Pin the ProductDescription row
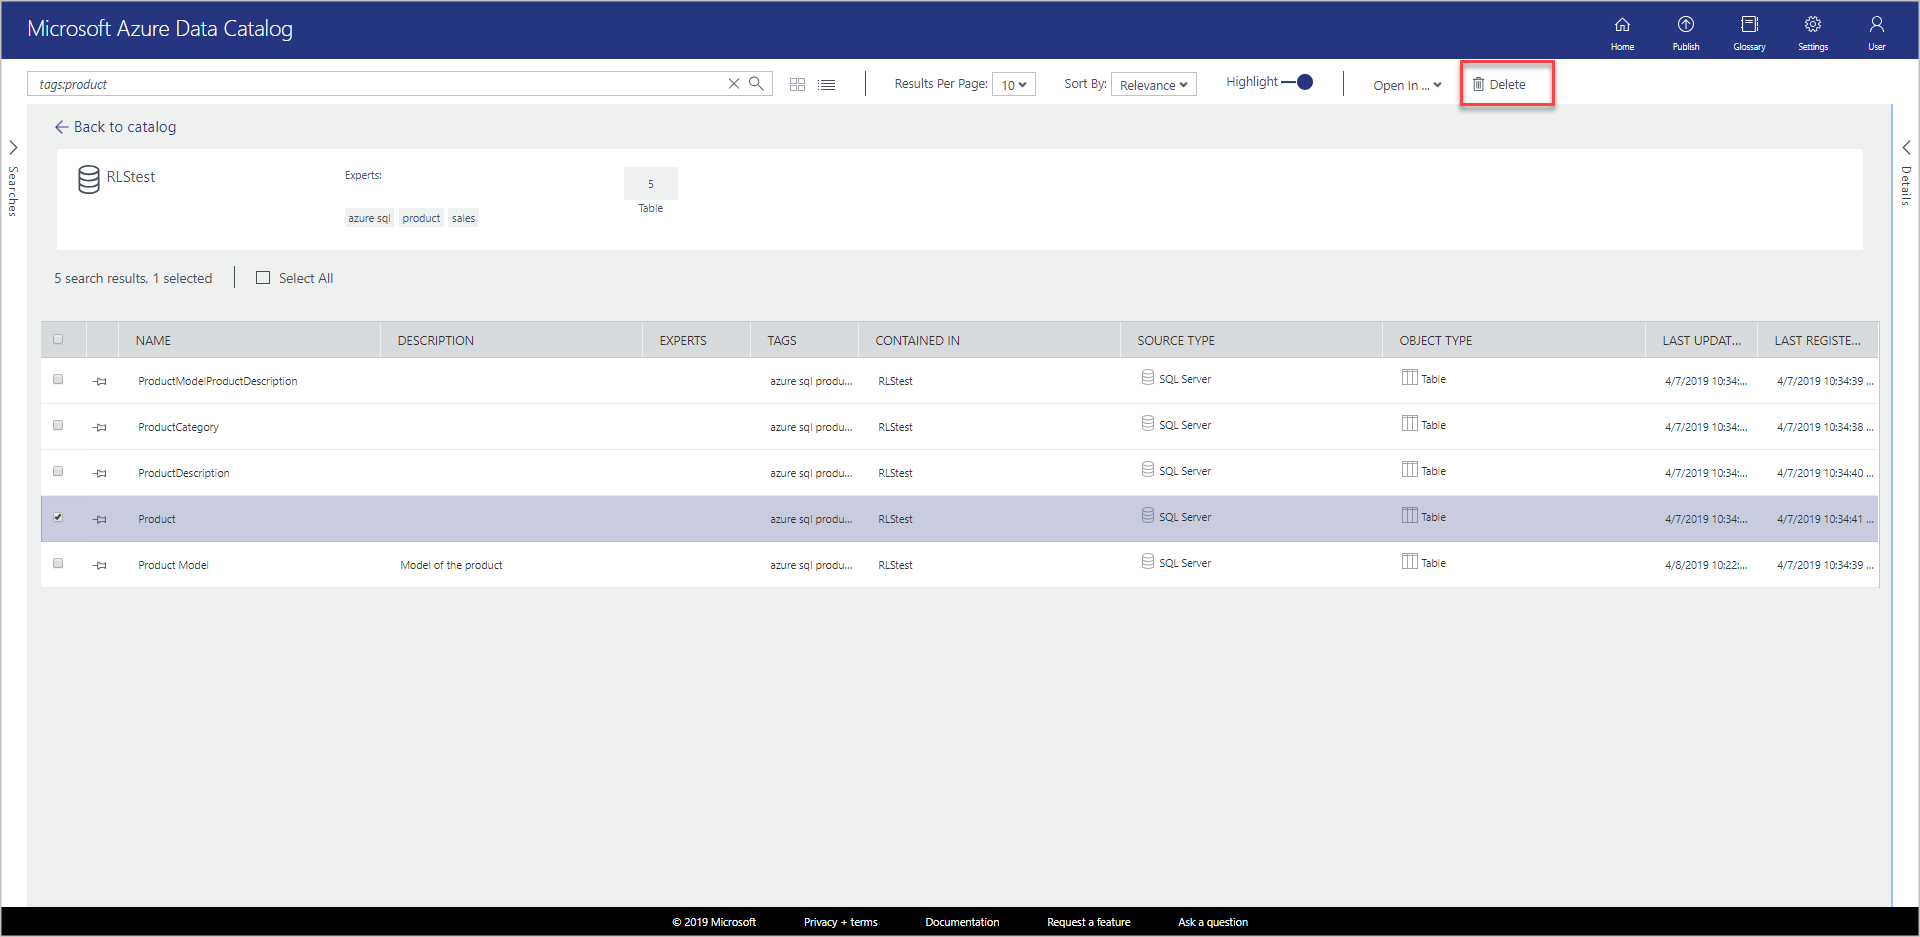 pos(100,473)
